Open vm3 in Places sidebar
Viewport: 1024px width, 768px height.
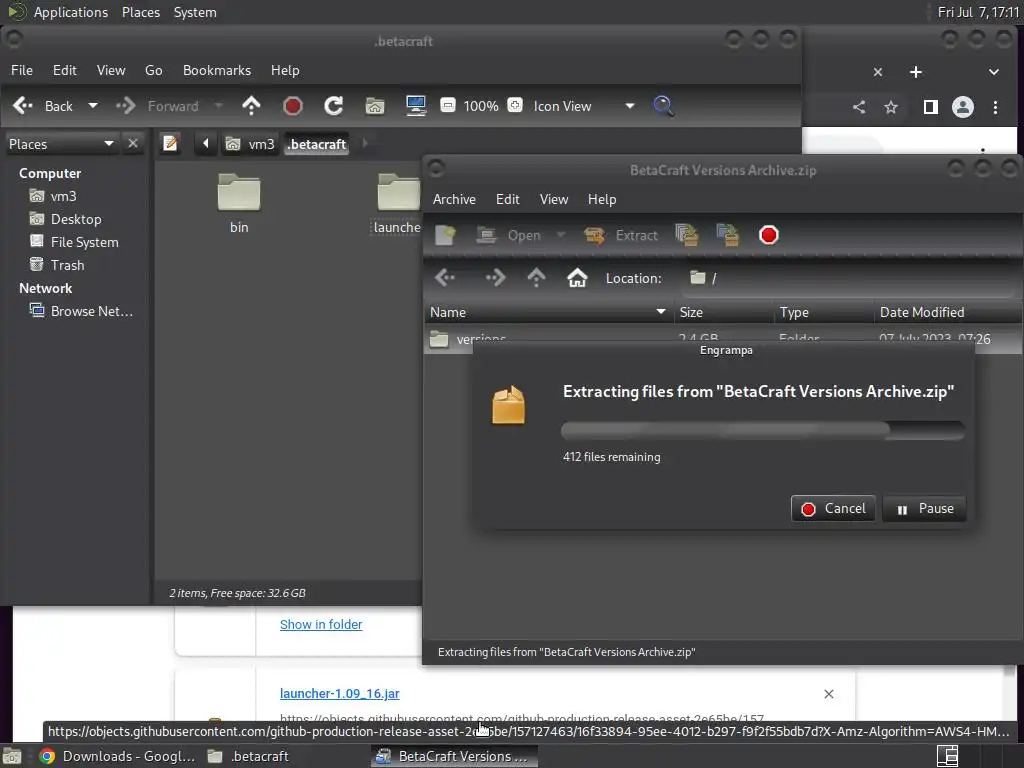pyautogui.click(x=63, y=196)
